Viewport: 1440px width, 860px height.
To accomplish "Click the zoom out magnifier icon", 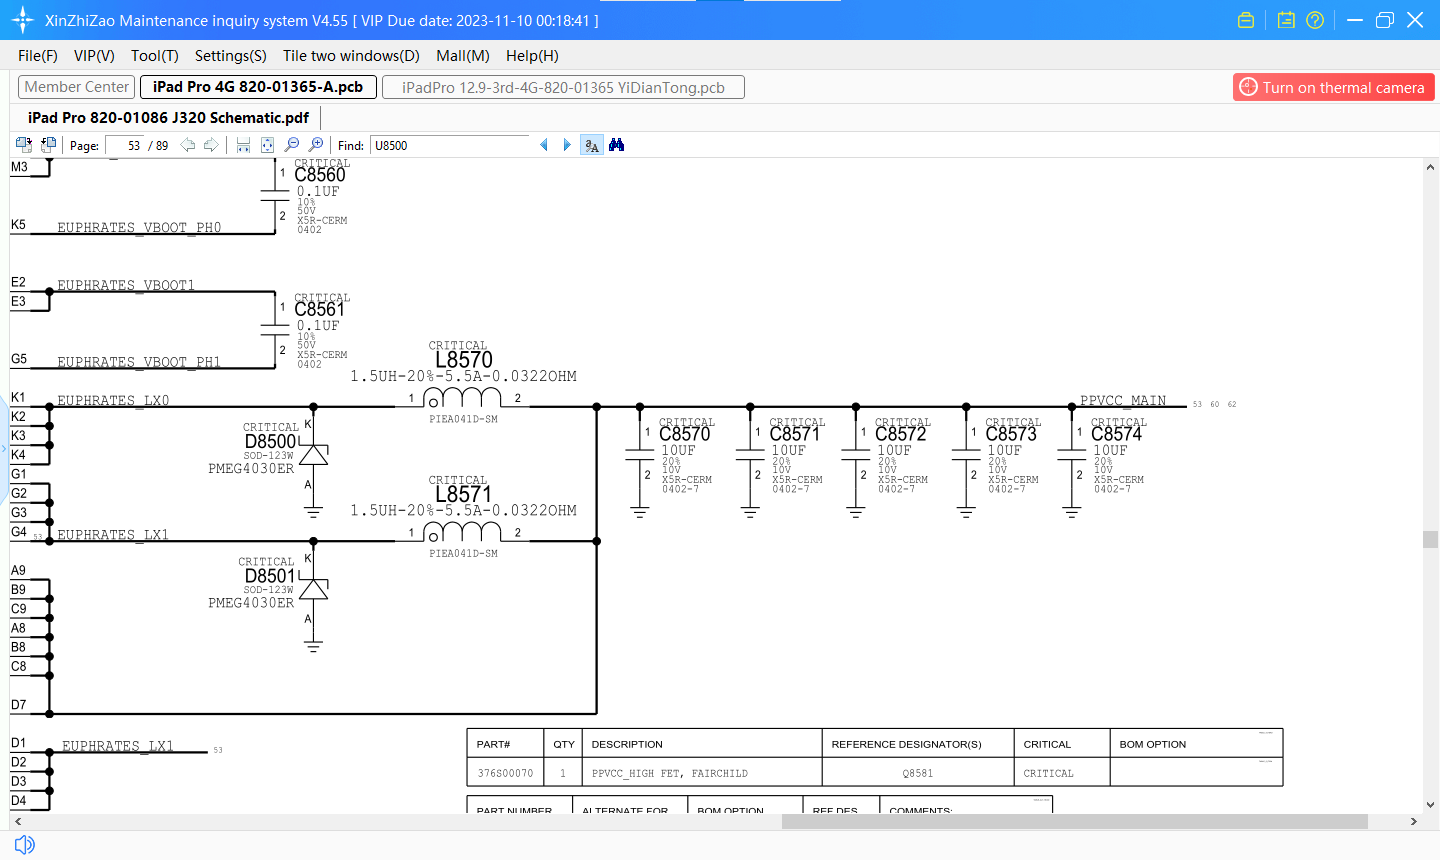I will click(292, 145).
